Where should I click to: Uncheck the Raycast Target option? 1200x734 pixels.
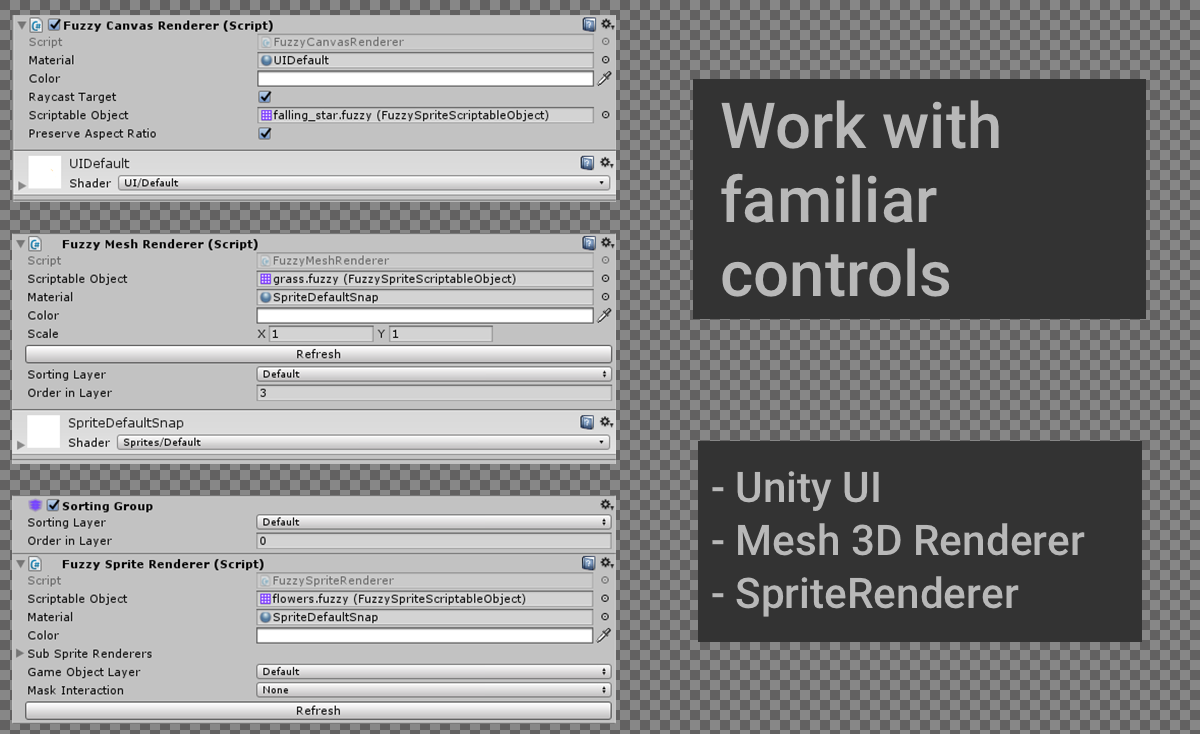coord(265,97)
